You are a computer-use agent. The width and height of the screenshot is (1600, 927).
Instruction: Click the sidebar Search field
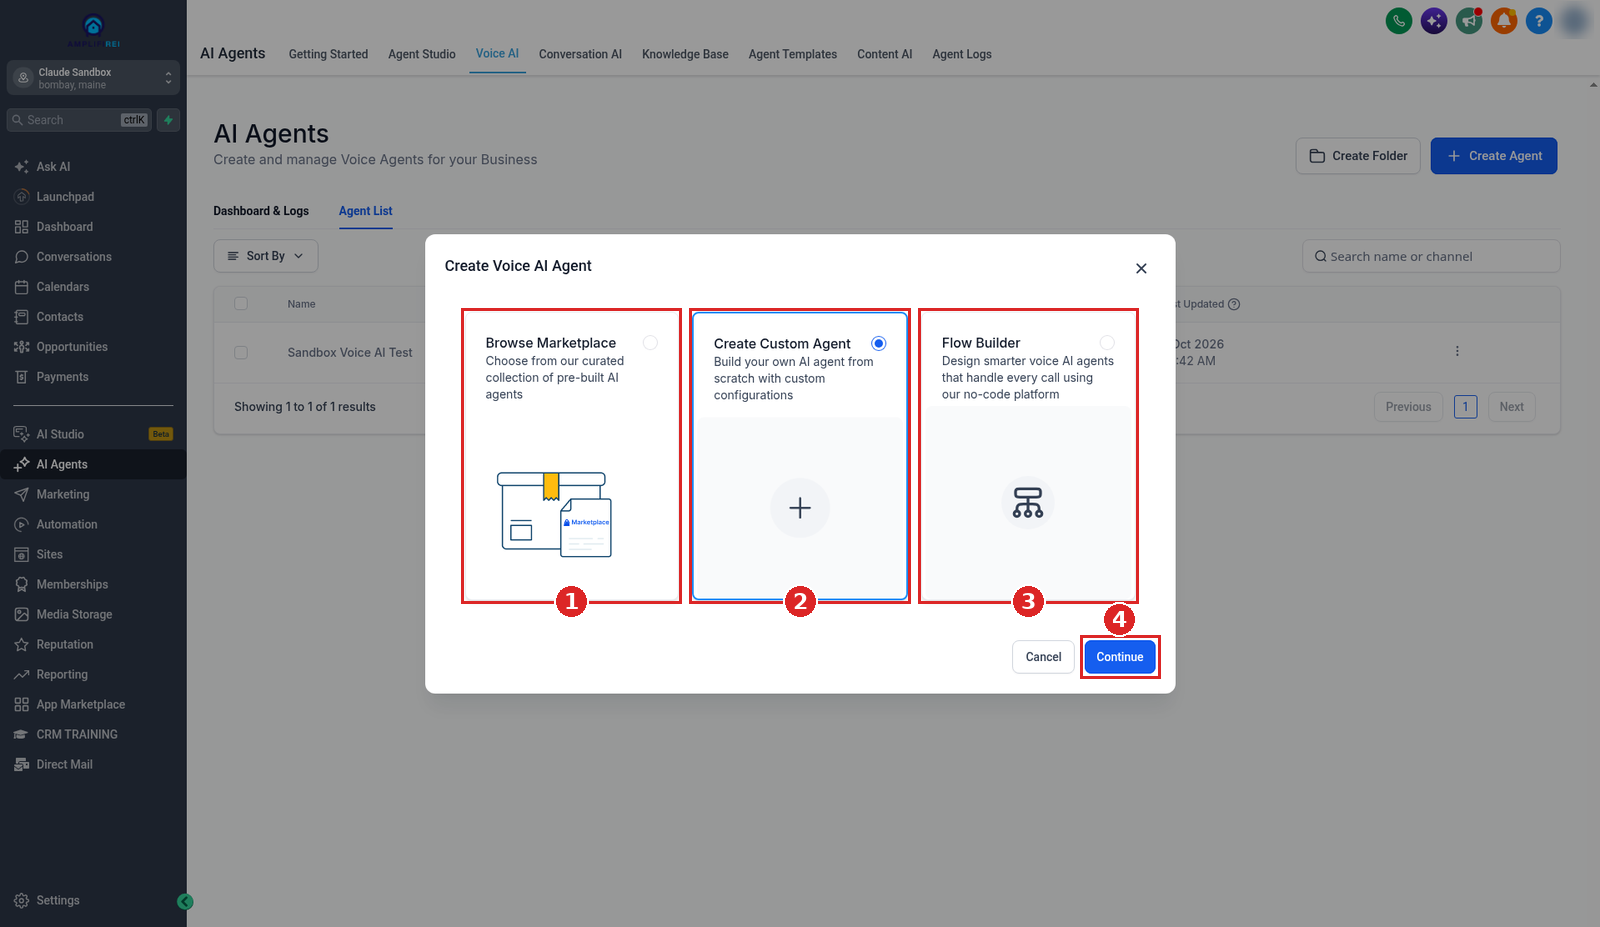pyautogui.click(x=79, y=120)
